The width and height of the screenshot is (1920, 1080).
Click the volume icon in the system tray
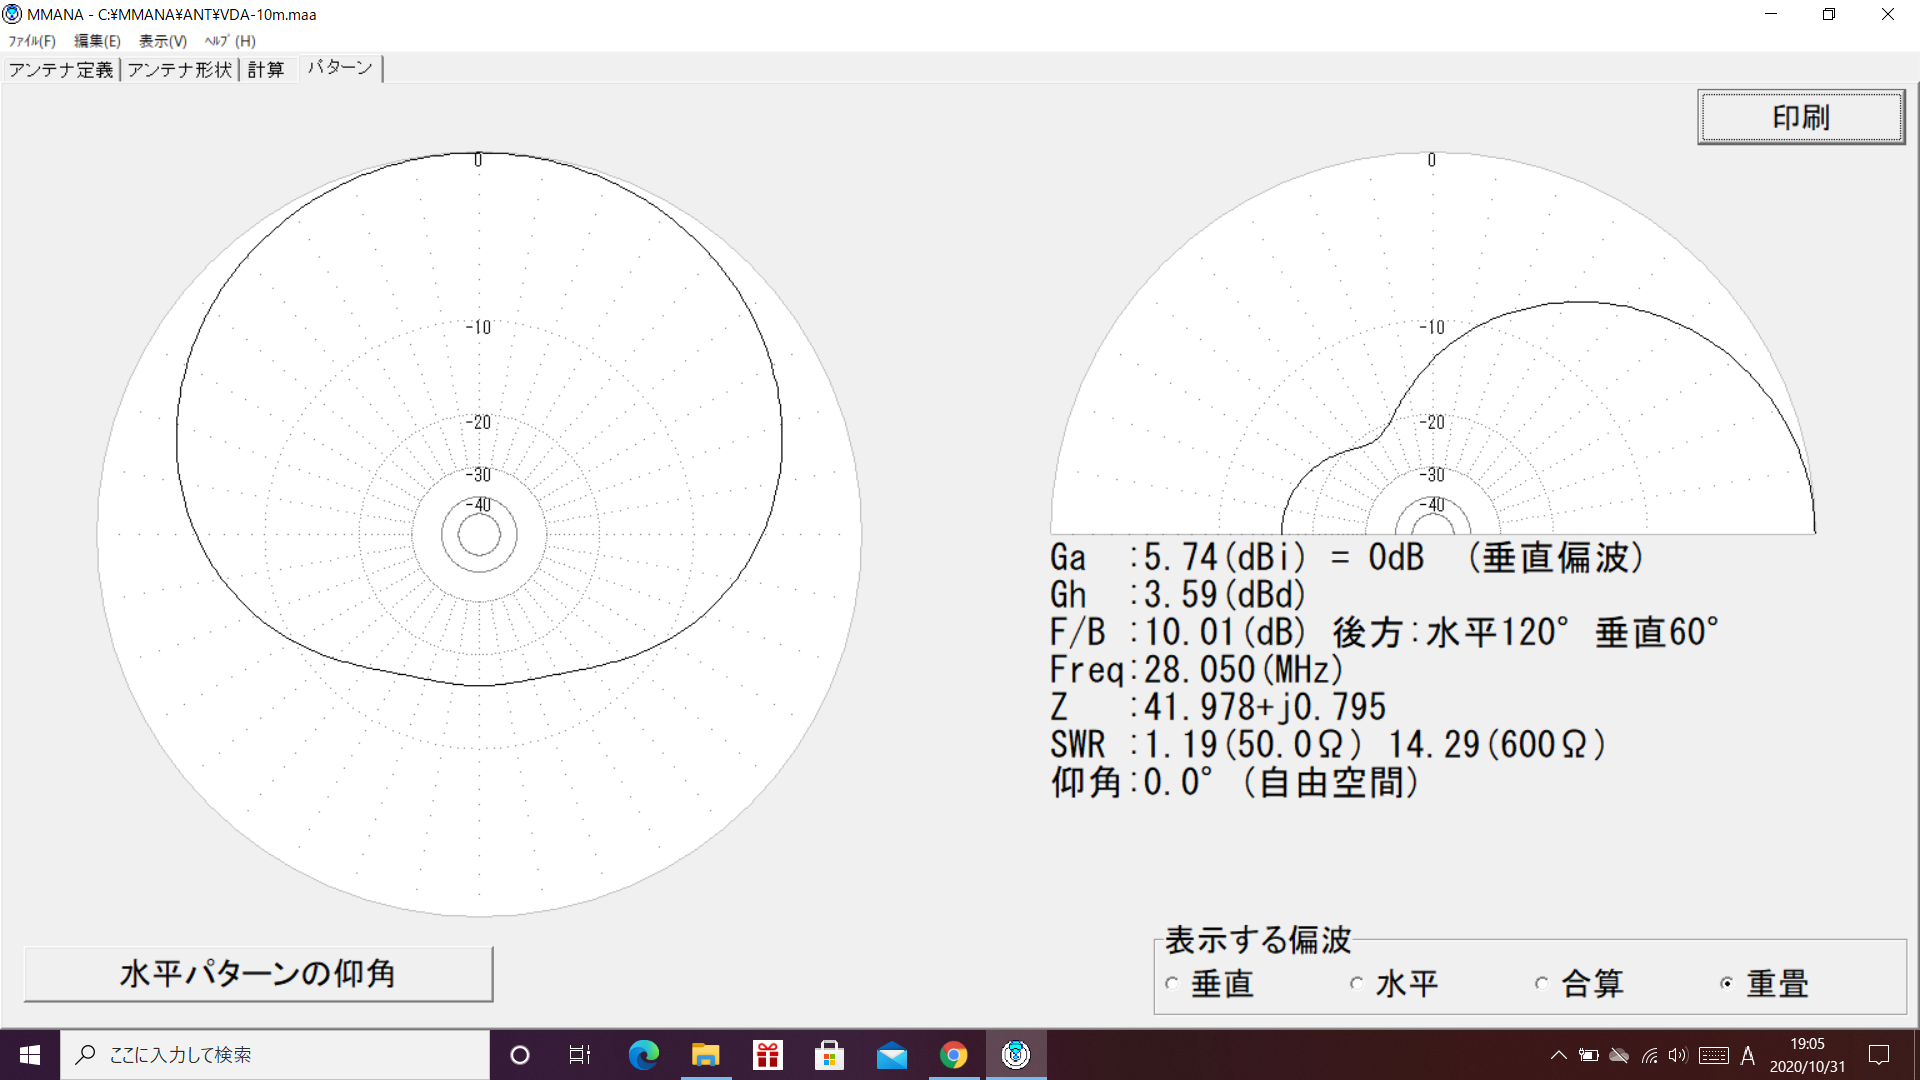tap(1678, 1055)
